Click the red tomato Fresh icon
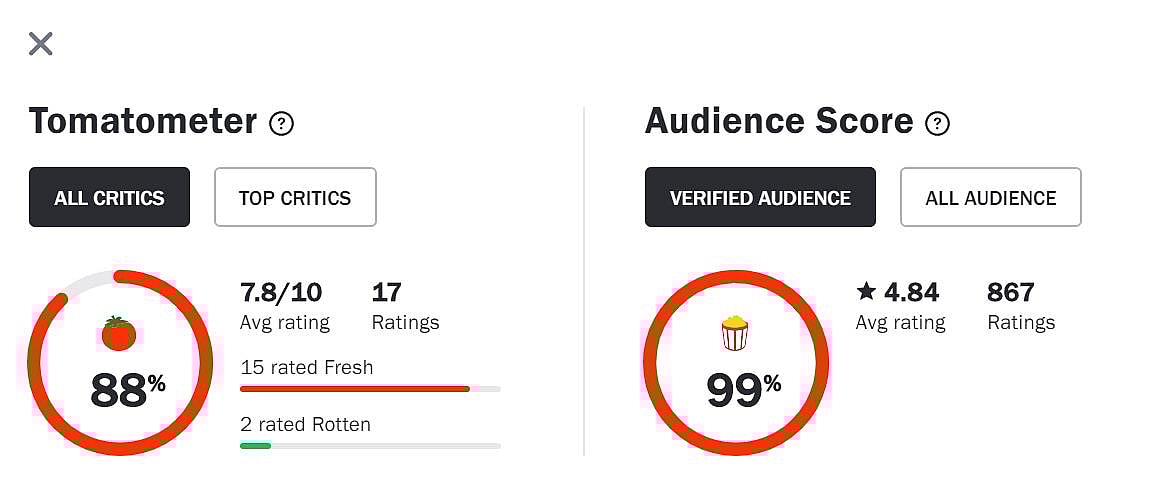Screen dimensions: 1175x493 pyautogui.click(x=118, y=333)
